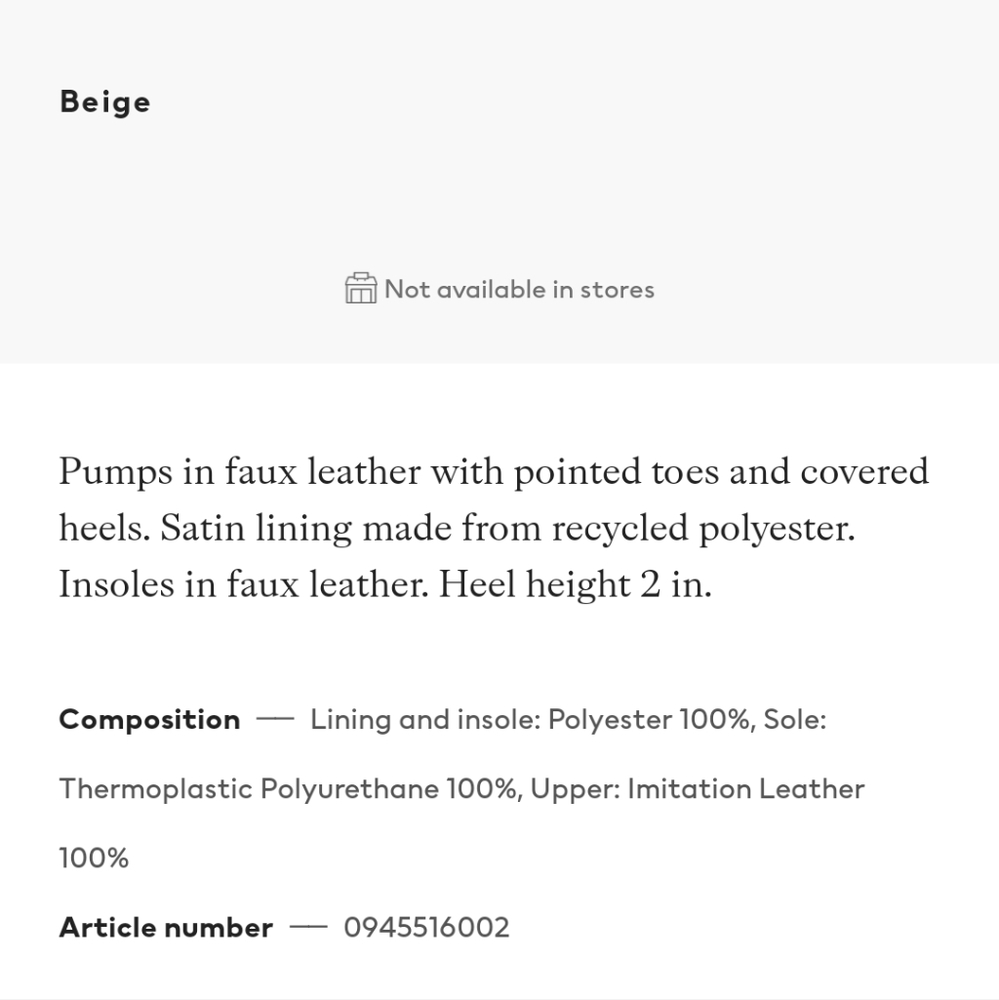Image resolution: width=999 pixels, height=1000 pixels.
Task: Click the 'Composition' heading label
Action: click(149, 719)
